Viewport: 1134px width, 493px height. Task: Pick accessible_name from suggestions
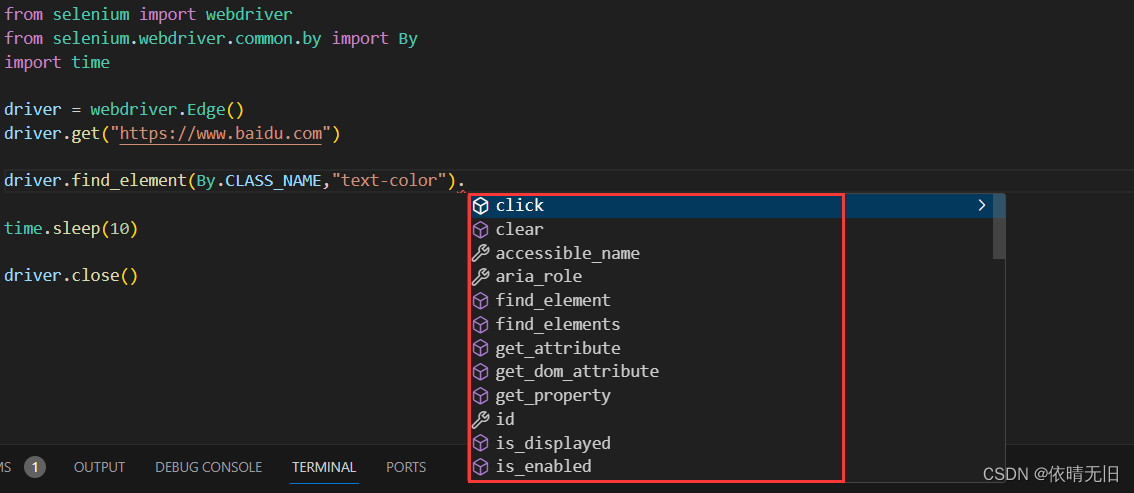coord(731,254)
